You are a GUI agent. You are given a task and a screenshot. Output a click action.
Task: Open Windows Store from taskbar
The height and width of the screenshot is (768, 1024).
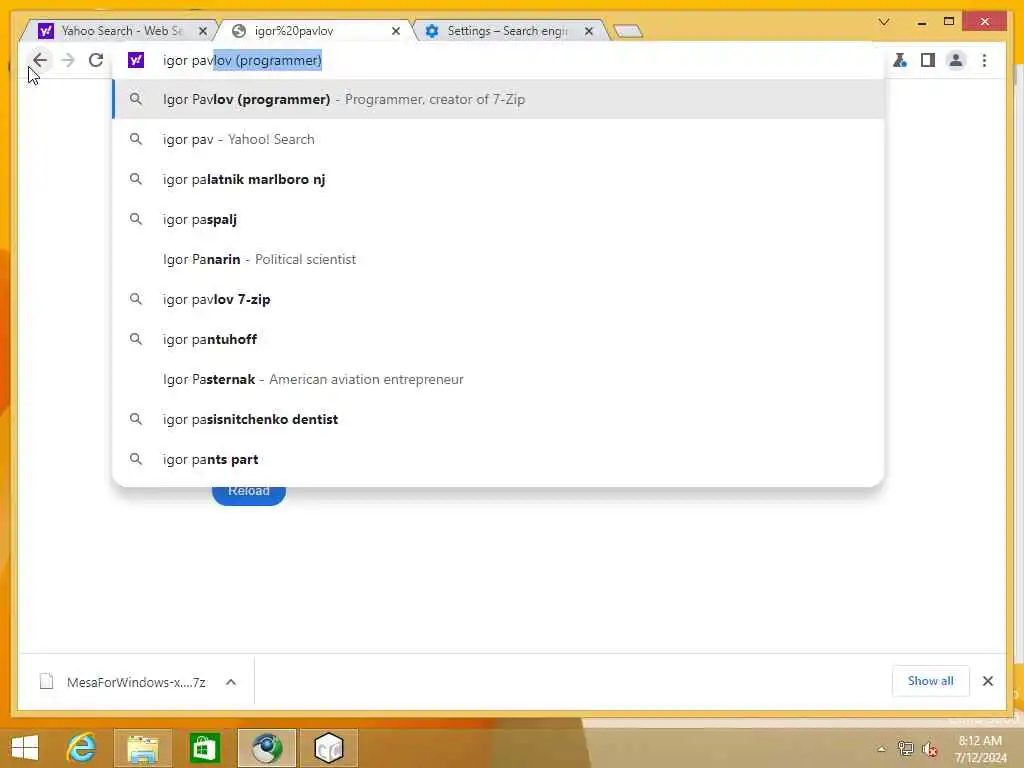coord(204,748)
